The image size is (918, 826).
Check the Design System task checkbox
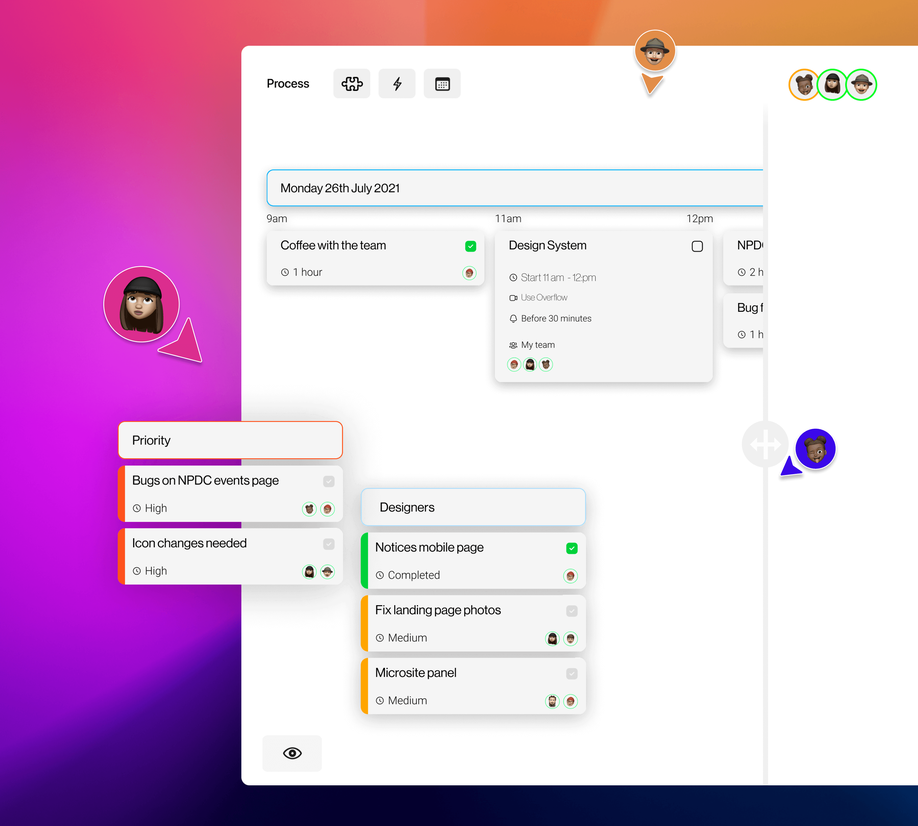click(x=697, y=246)
